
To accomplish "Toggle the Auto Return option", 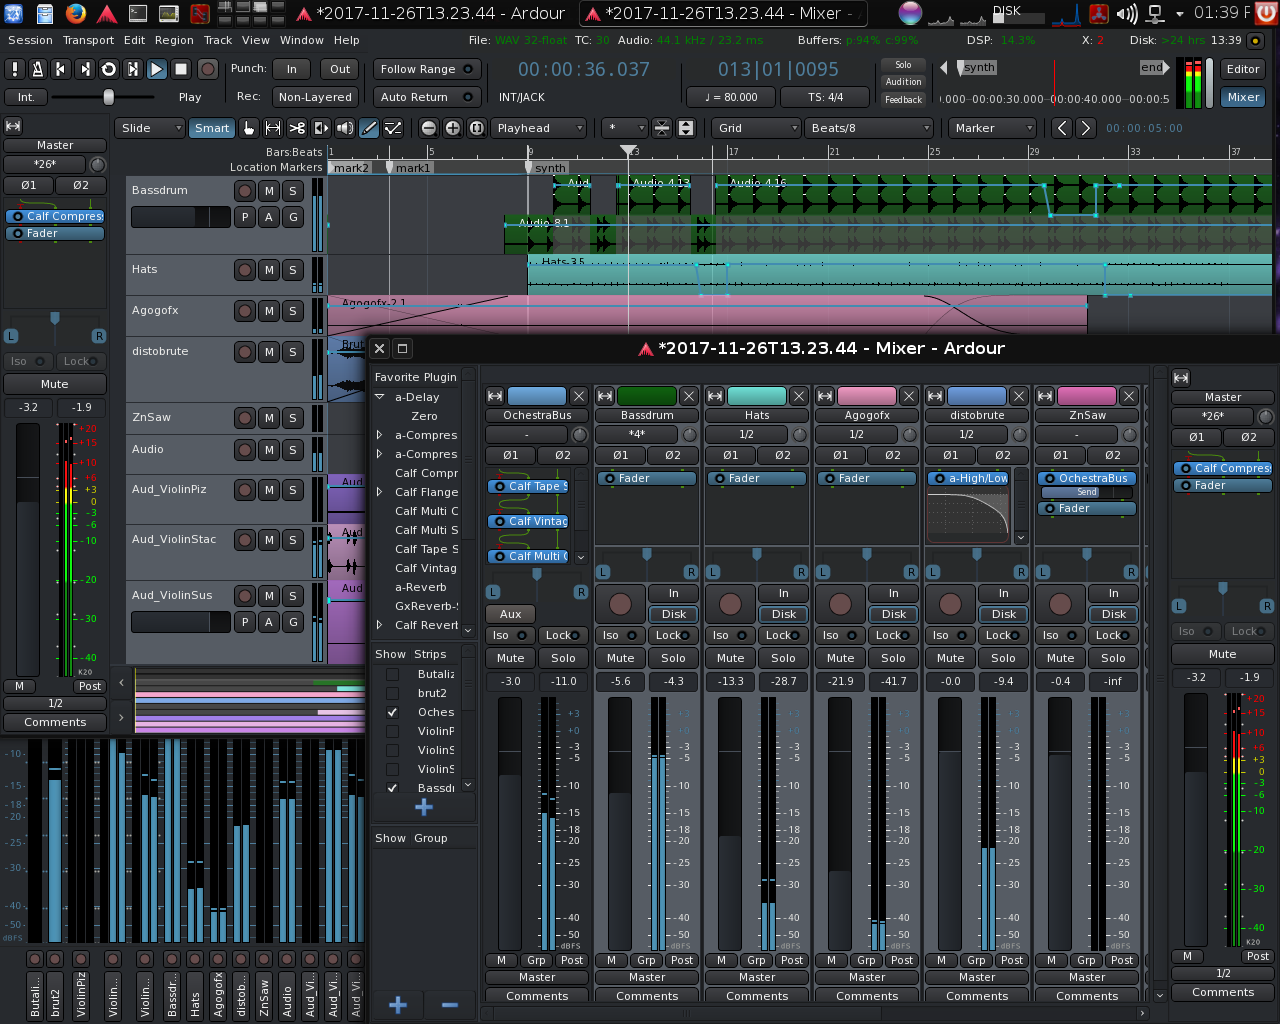I will (x=427, y=97).
